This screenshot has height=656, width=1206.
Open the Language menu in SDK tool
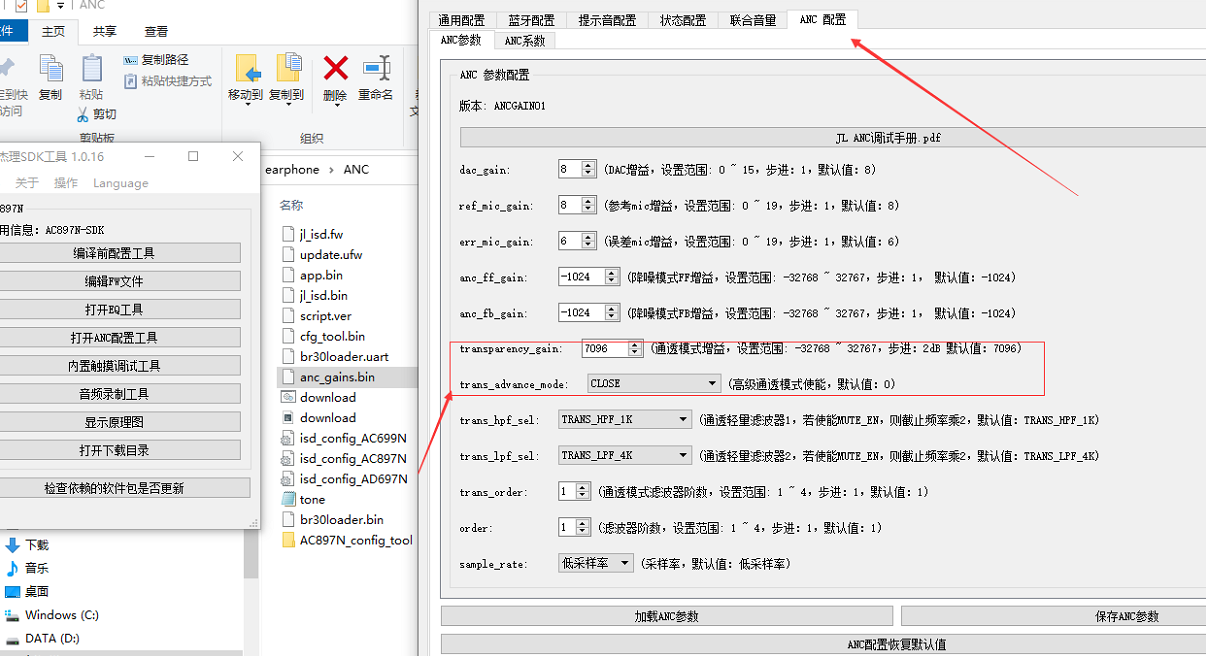point(120,183)
